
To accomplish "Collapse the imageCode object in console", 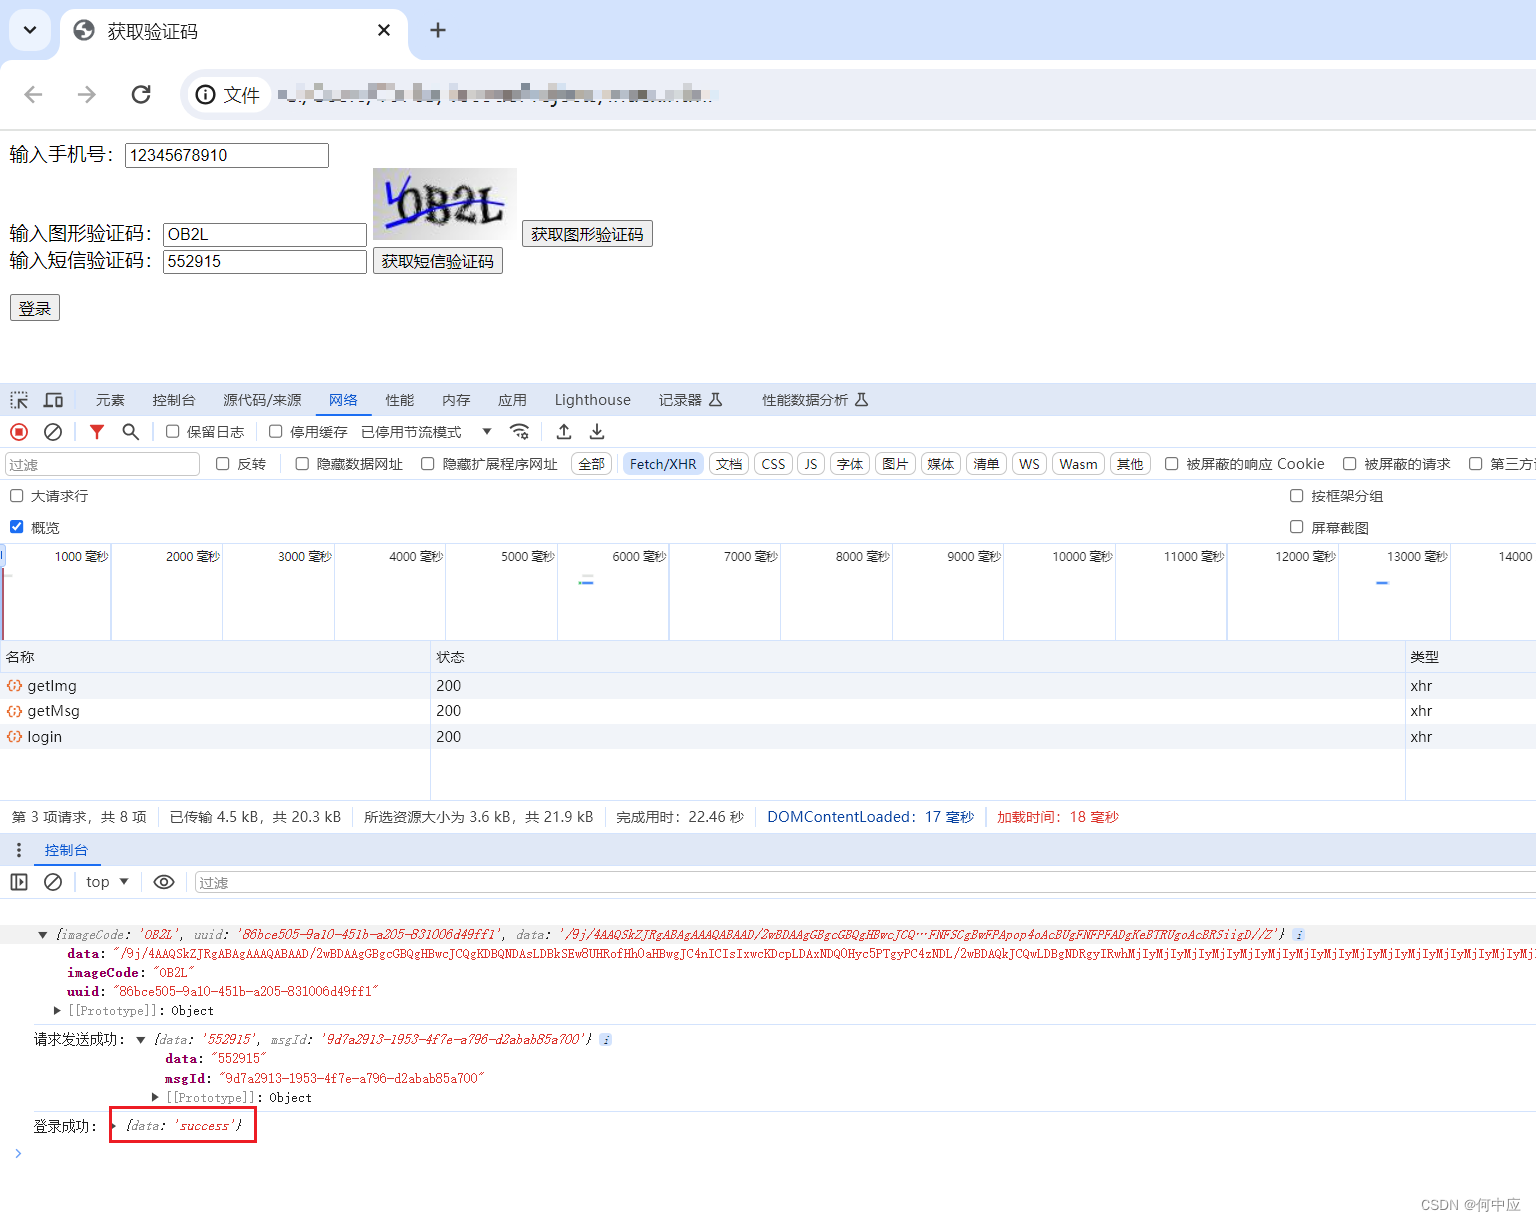I will [43, 935].
